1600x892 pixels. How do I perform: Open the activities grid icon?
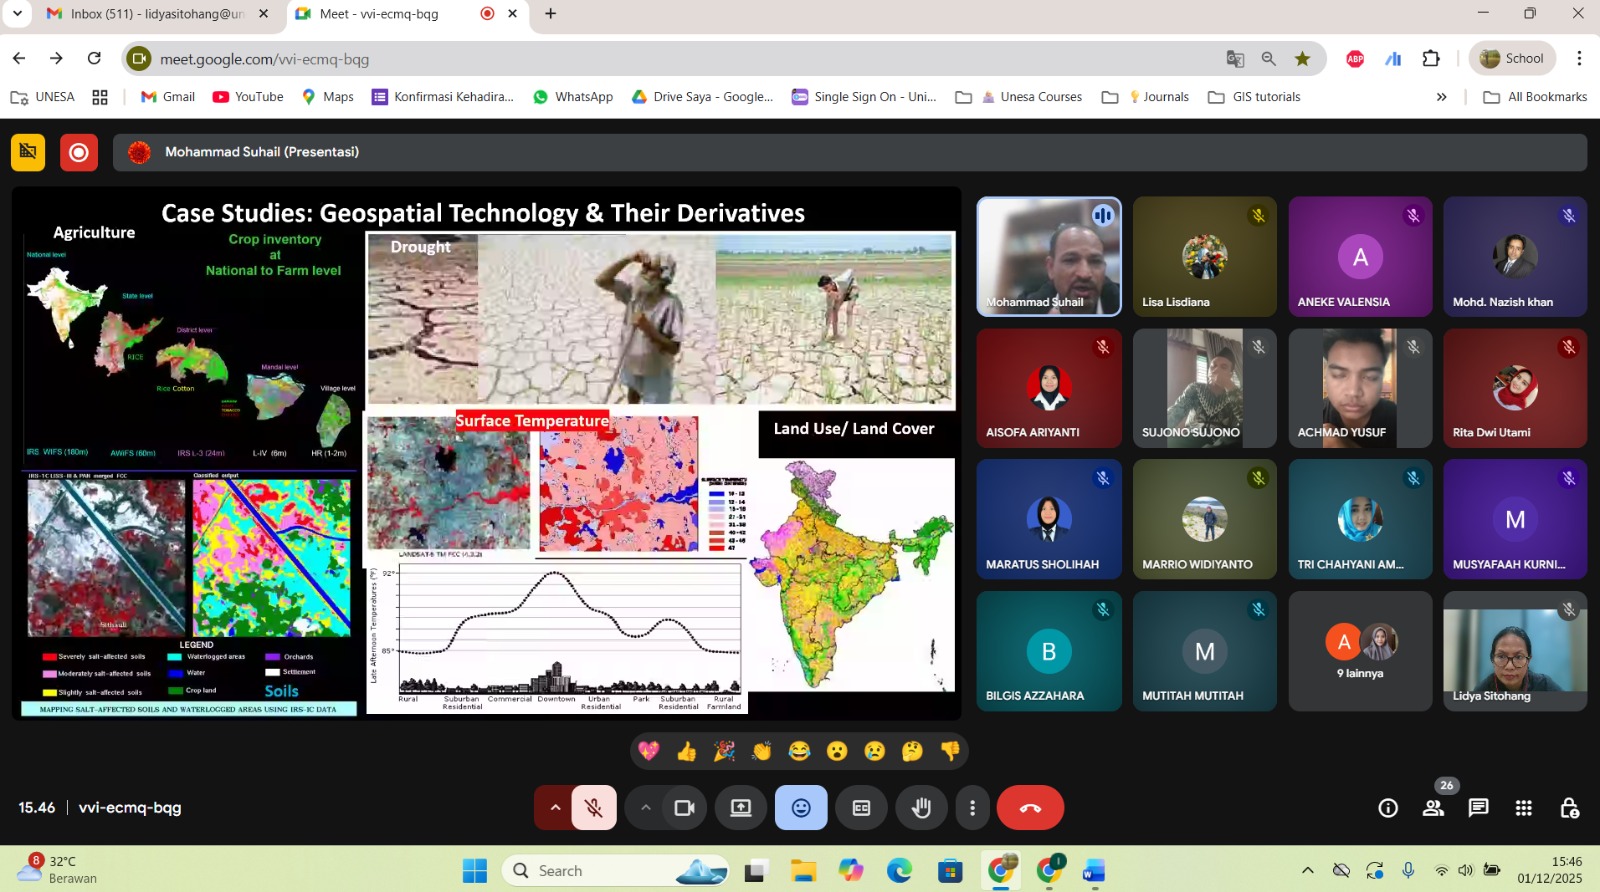click(1523, 808)
